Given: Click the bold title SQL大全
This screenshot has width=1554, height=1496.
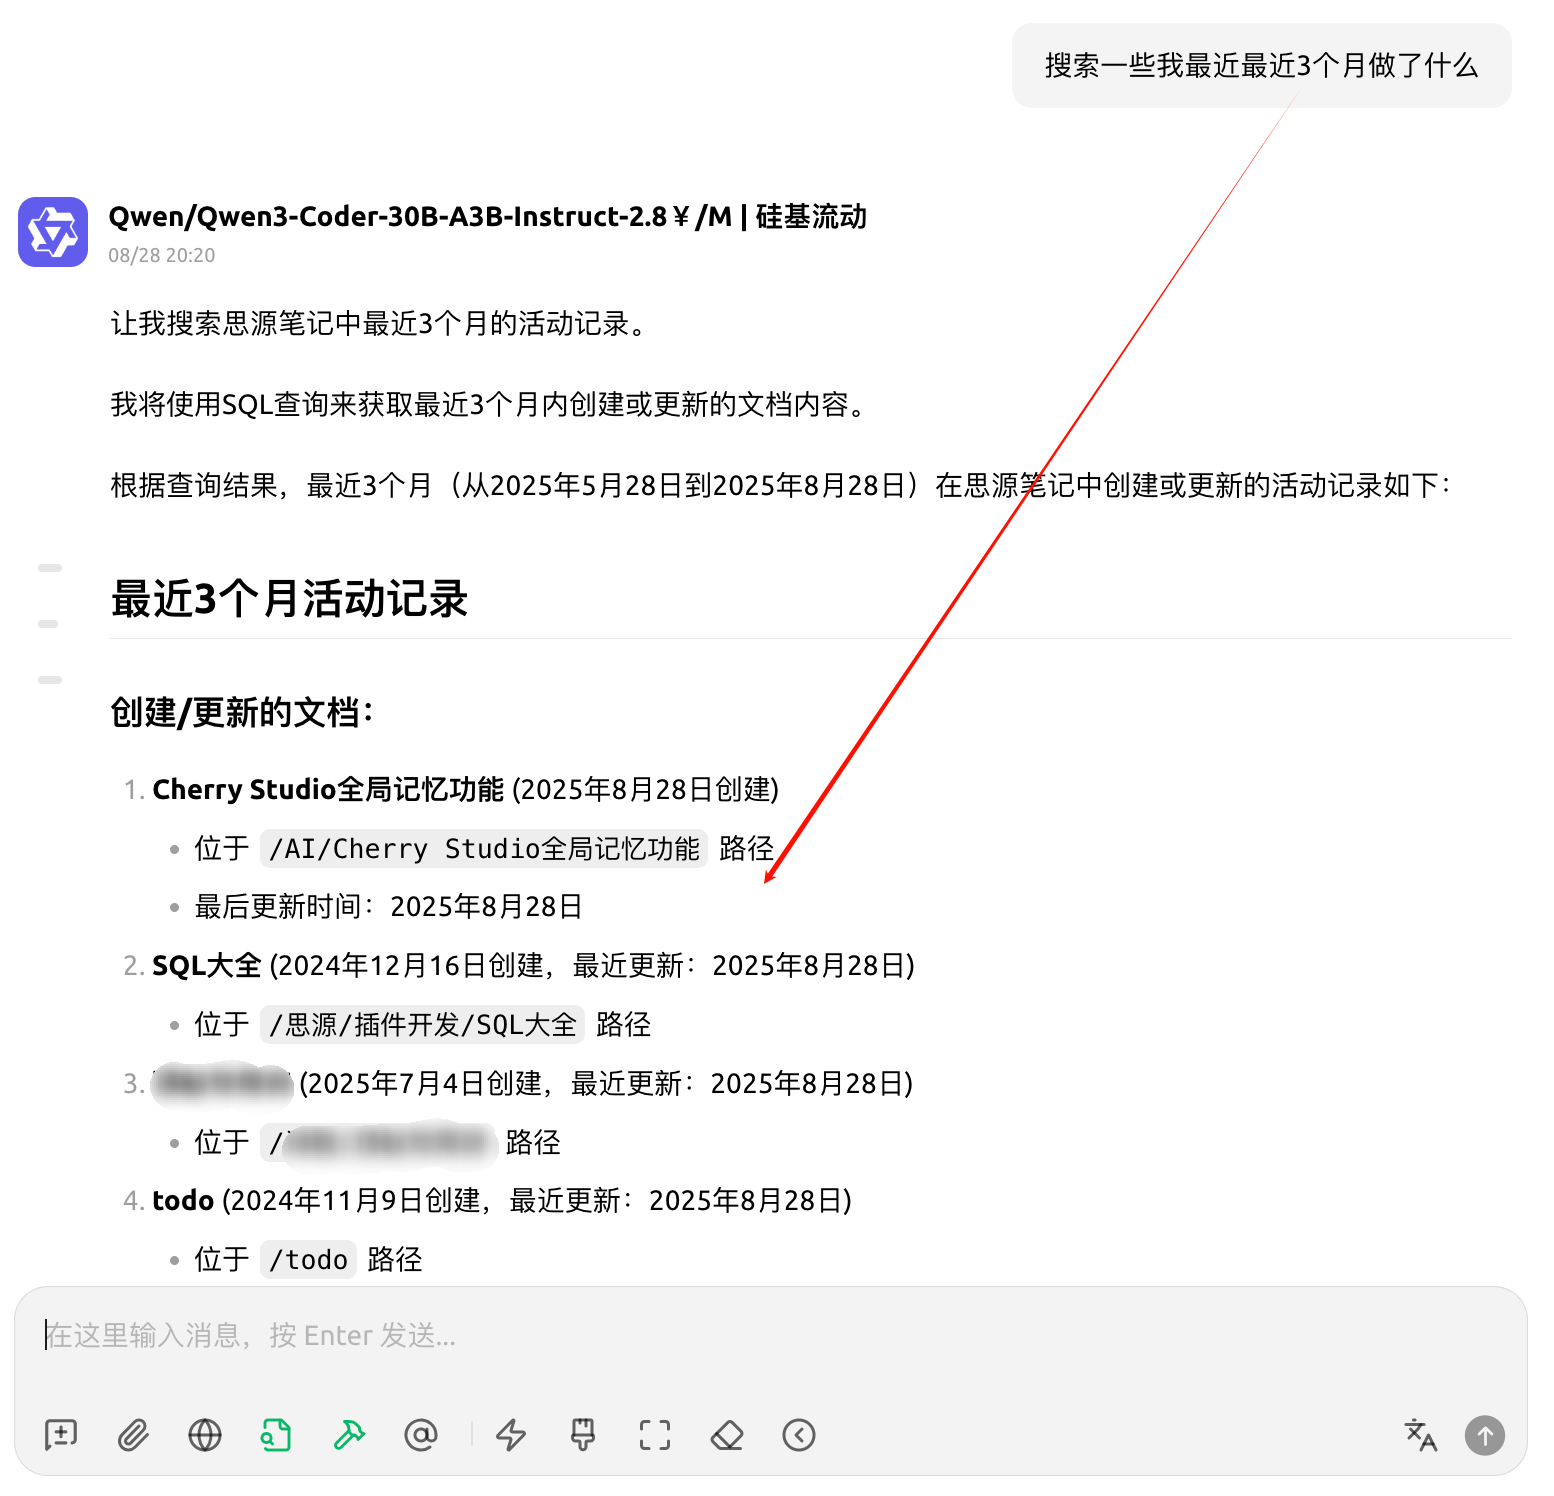Looking at the screenshot, I should coord(206,966).
